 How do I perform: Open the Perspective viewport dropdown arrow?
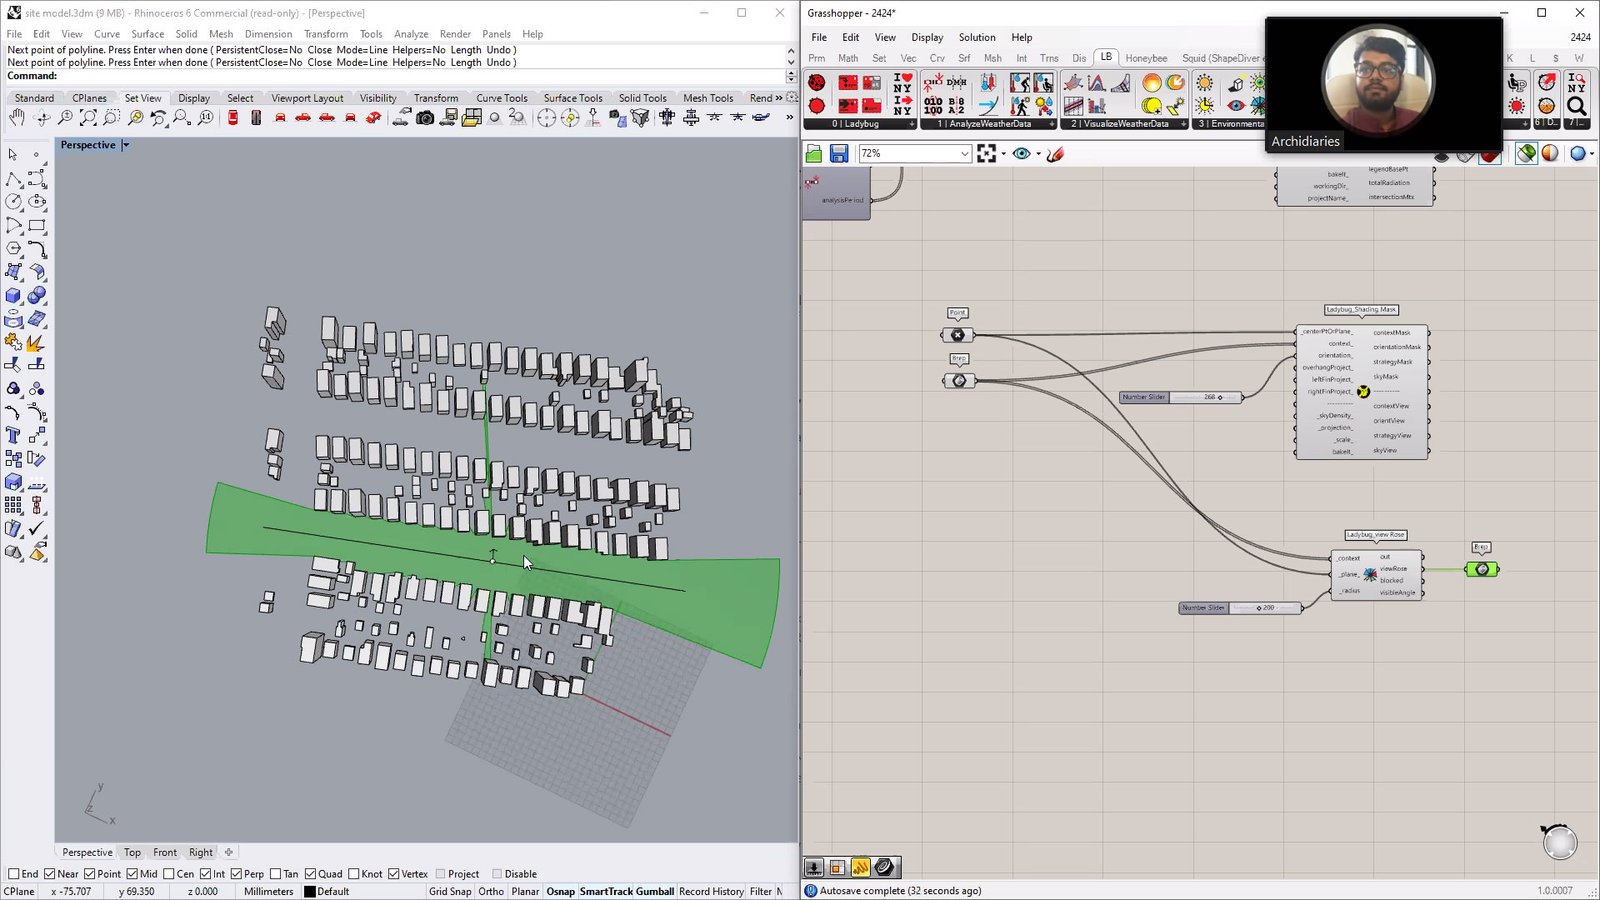126,145
